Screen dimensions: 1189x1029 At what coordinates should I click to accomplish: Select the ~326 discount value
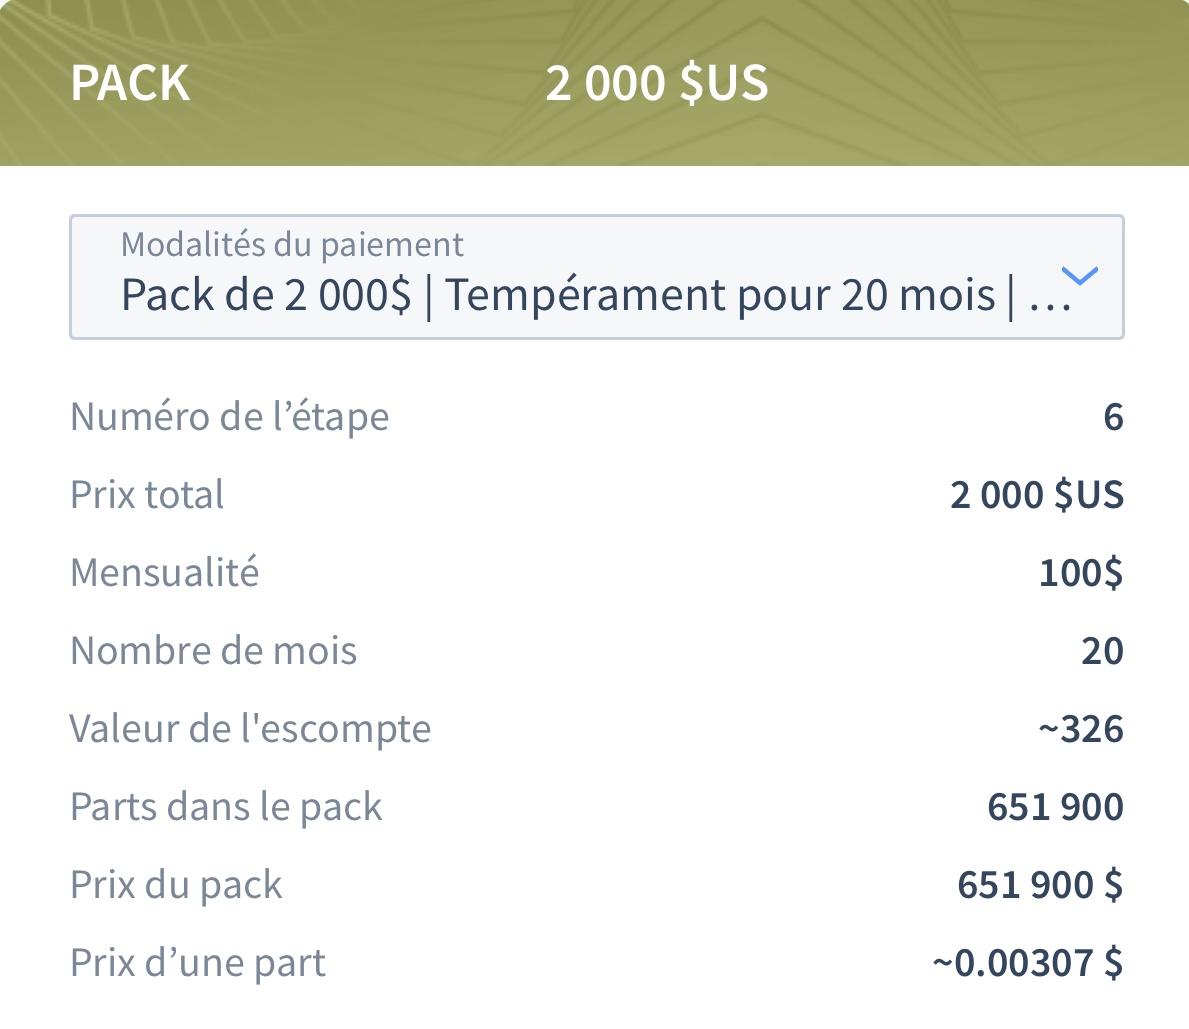click(x=1081, y=729)
